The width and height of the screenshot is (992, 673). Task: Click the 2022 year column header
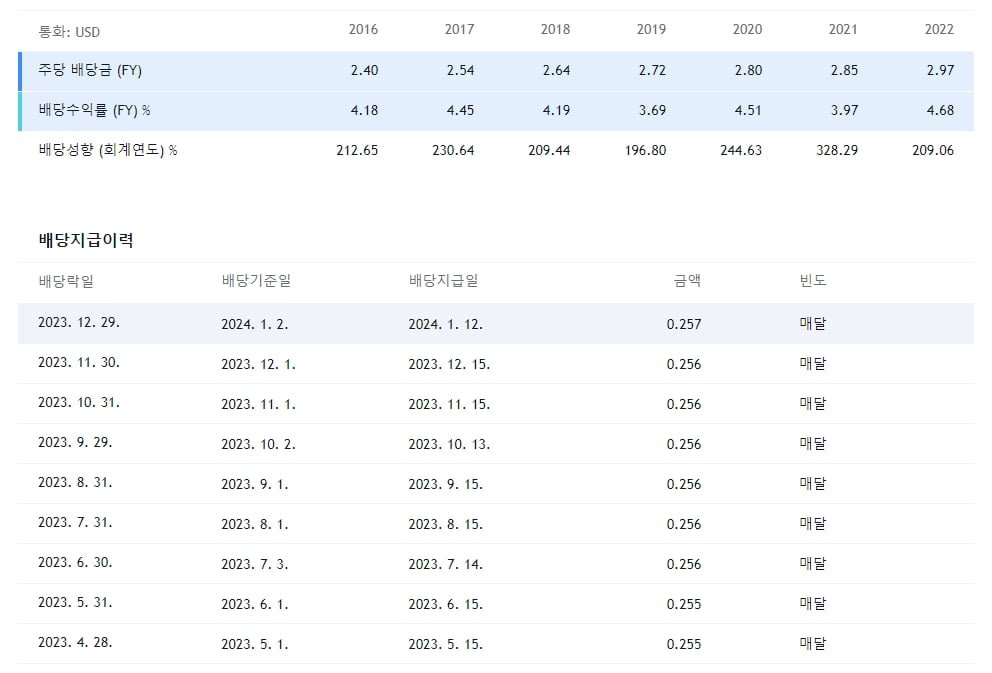[x=939, y=29]
